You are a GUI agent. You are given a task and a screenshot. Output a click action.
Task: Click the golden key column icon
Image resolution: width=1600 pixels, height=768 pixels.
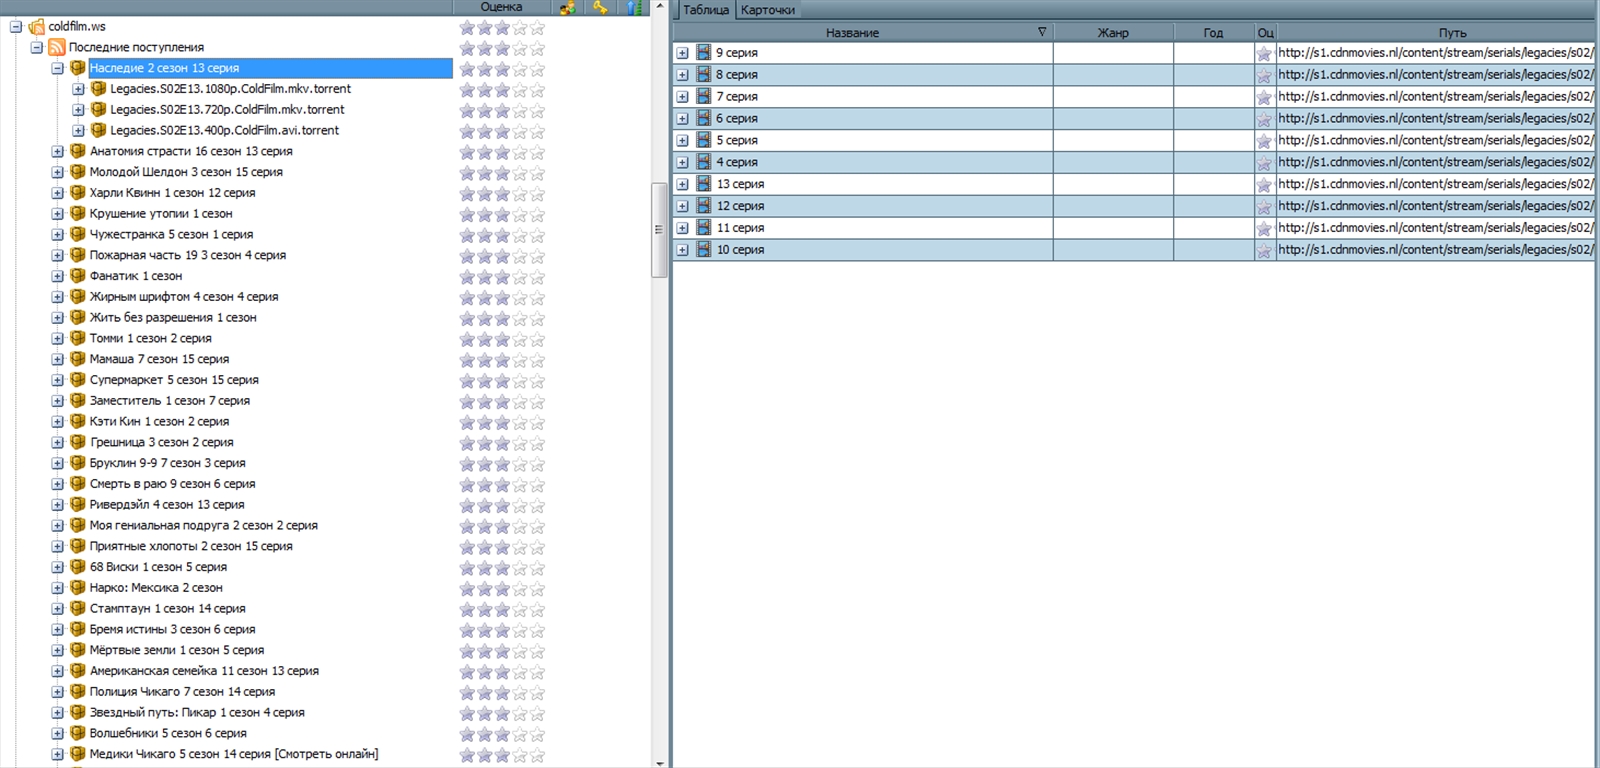point(600,8)
